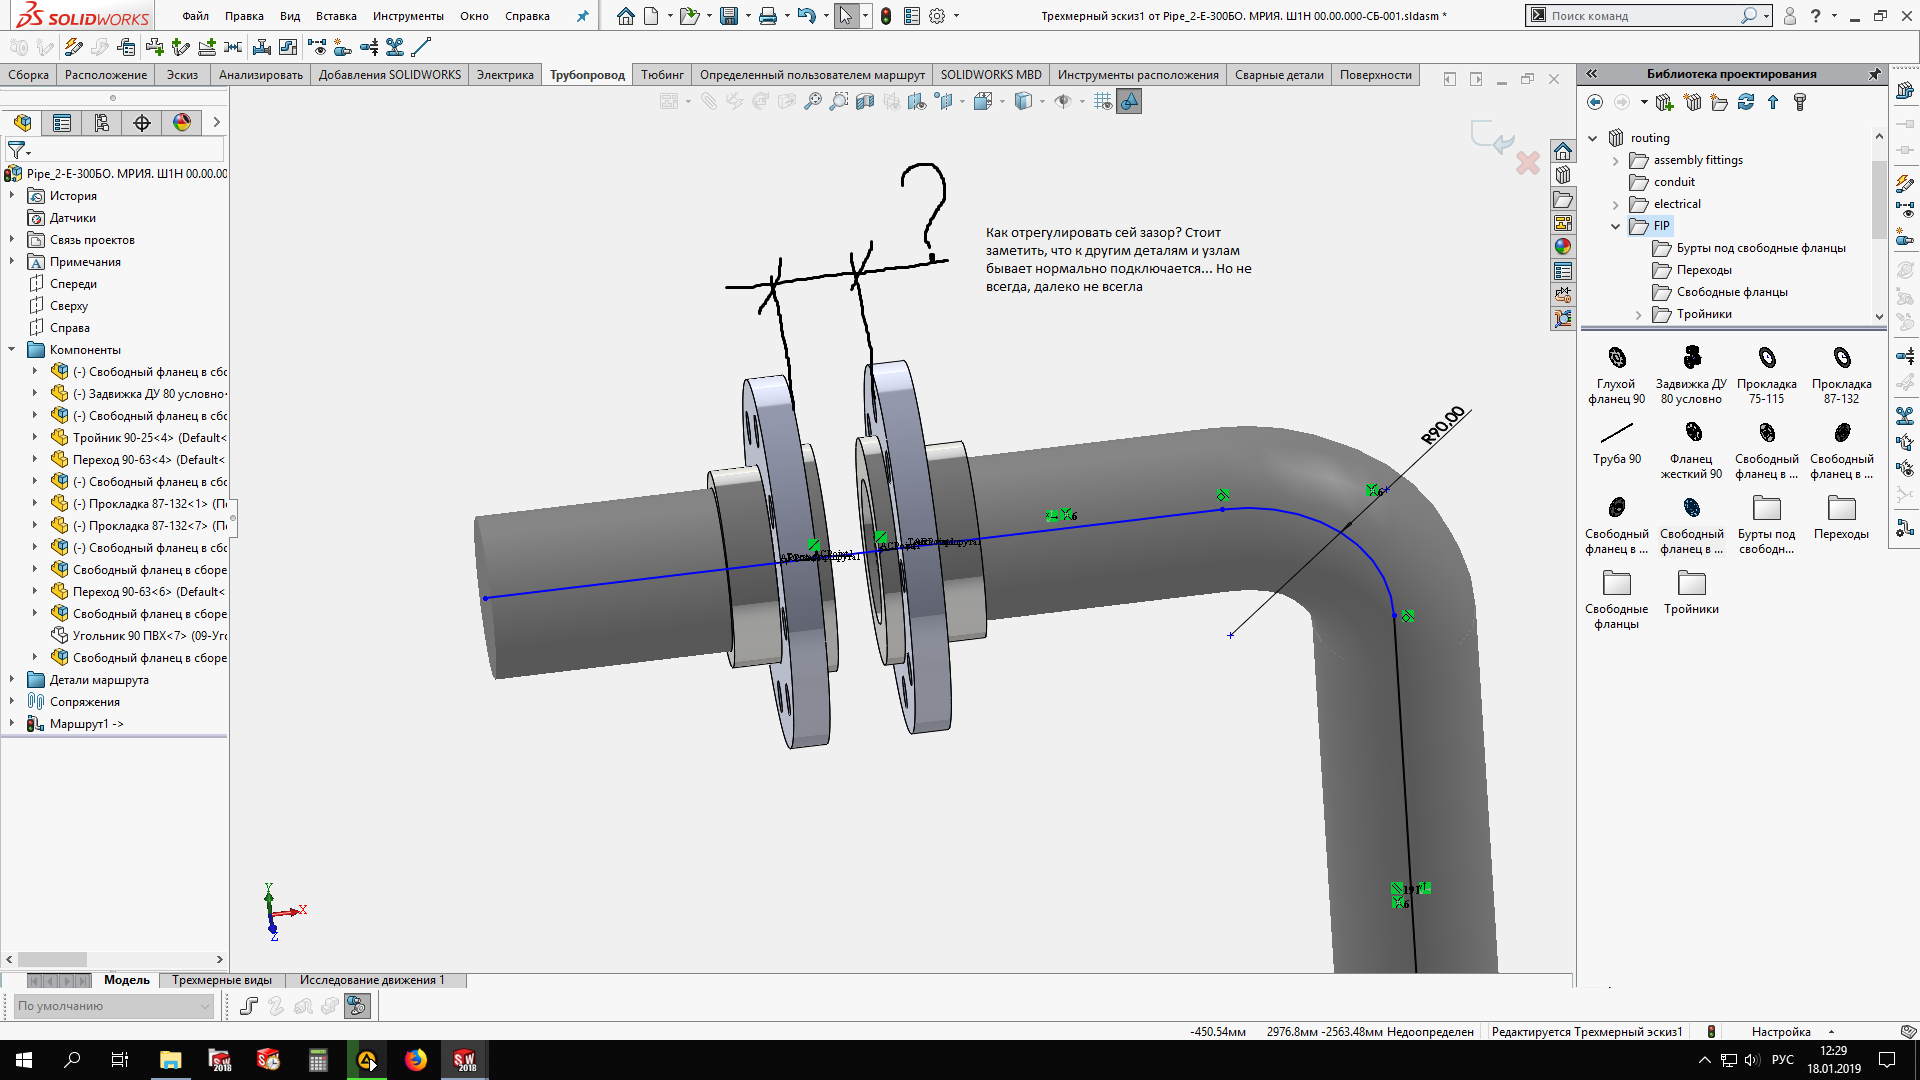Expand the Детали маршрута tree node
Screen dimensions: 1920x1080
[x=12, y=679]
